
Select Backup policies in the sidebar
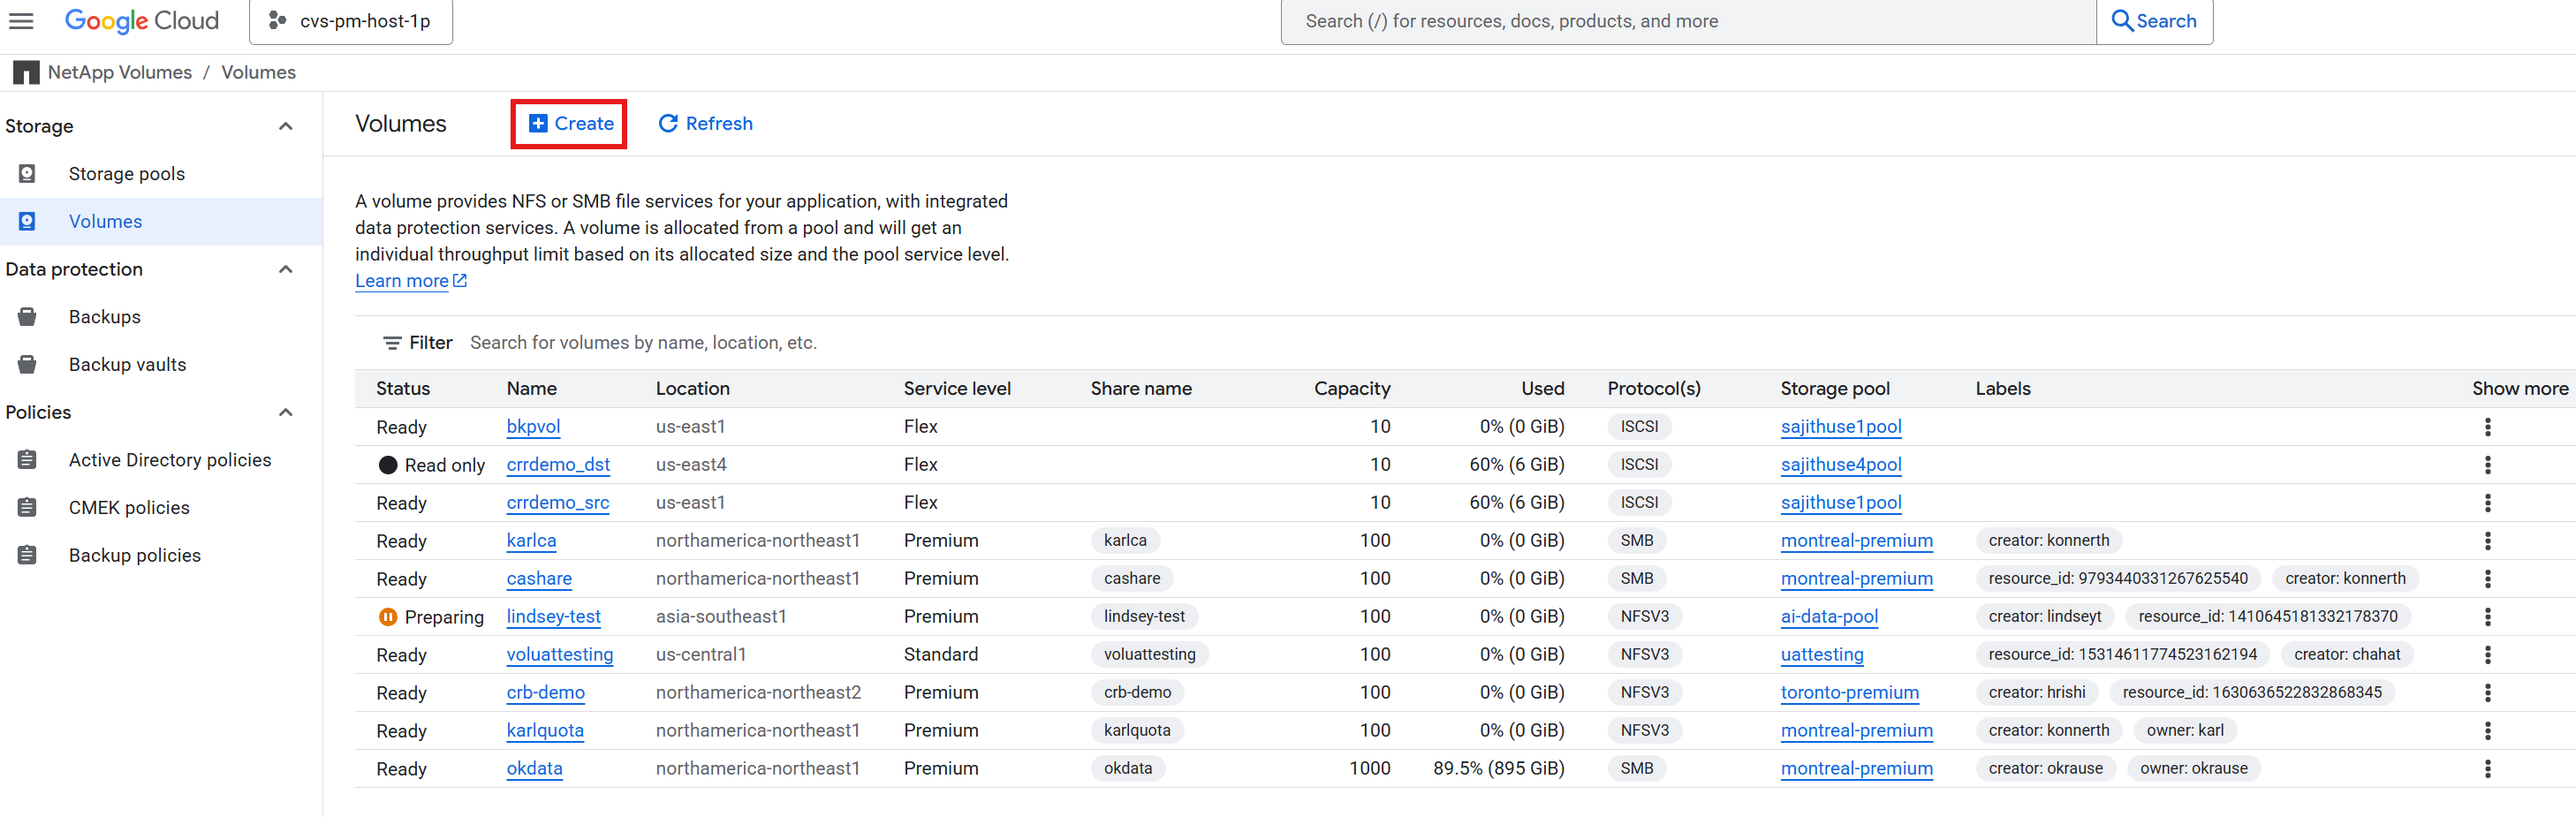coord(26,554)
